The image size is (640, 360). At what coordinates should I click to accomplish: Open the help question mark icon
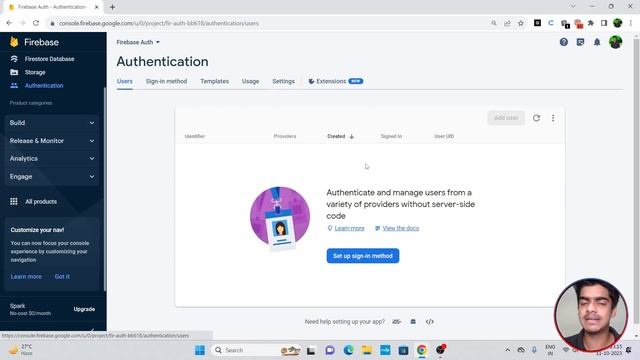(564, 42)
